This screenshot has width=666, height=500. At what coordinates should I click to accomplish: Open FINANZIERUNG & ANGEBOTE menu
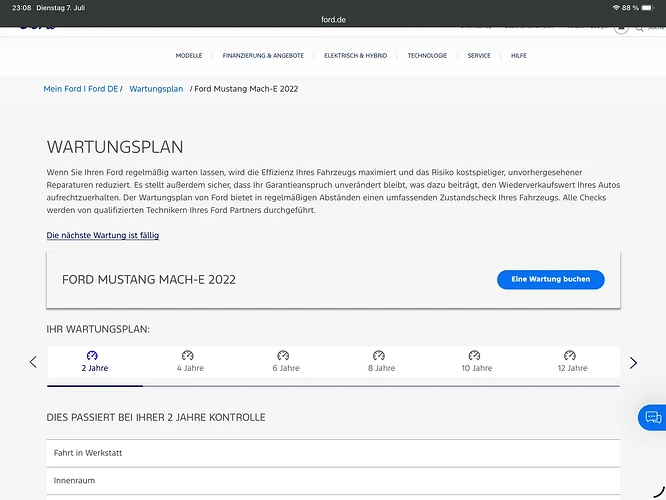[263, 56]
